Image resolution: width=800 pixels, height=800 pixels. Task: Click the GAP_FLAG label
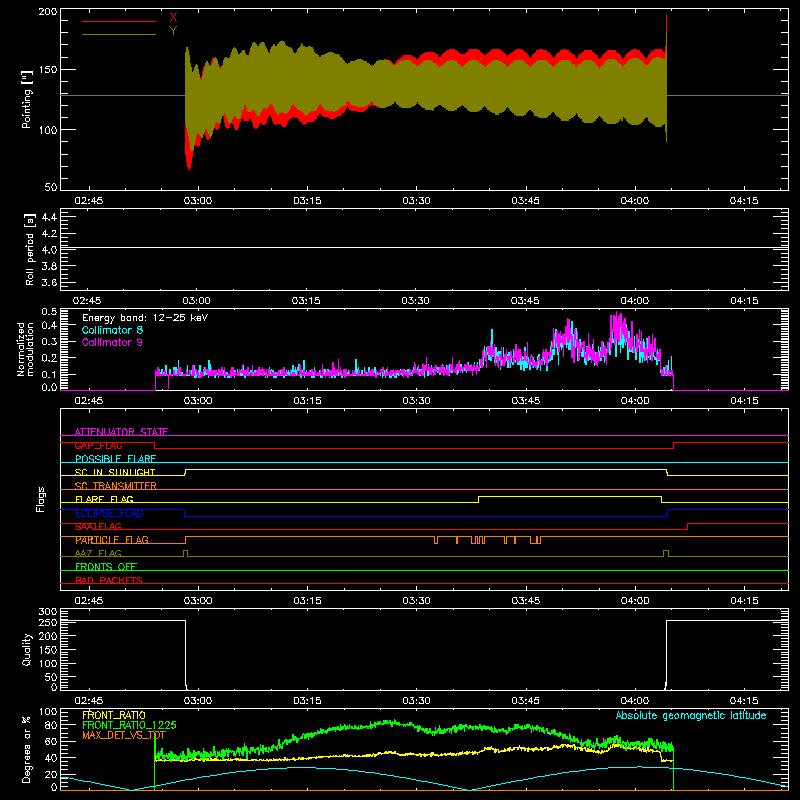point(98,445)
